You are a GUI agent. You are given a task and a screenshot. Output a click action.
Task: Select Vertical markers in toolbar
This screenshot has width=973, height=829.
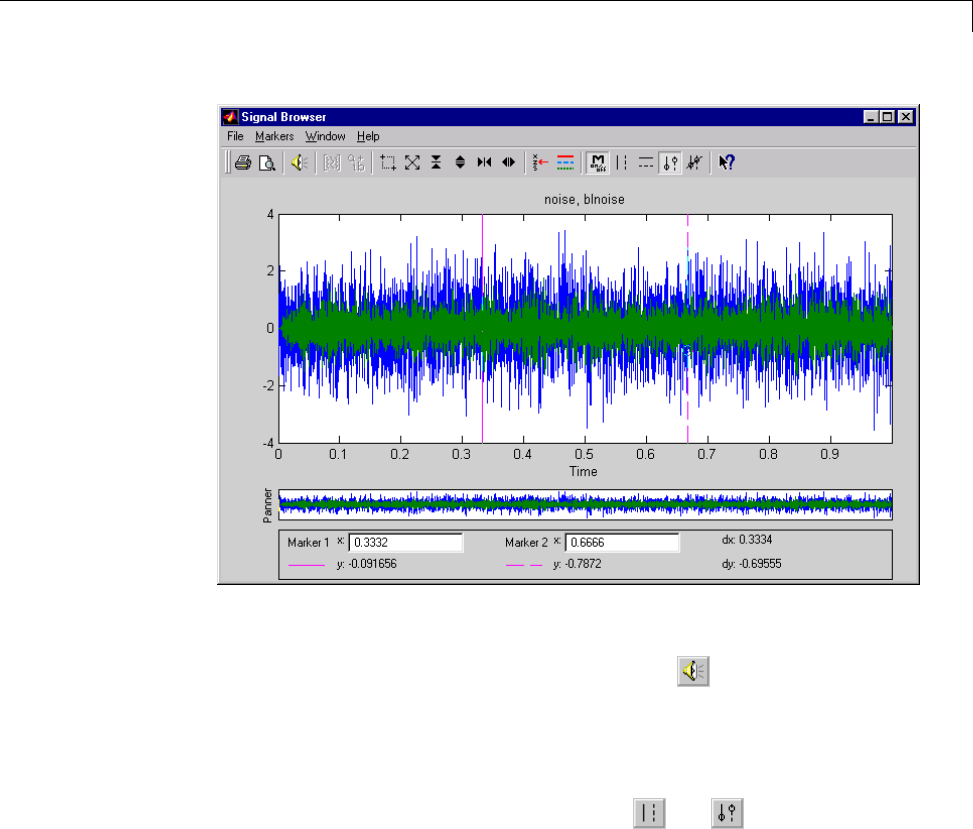pos(622,163)
